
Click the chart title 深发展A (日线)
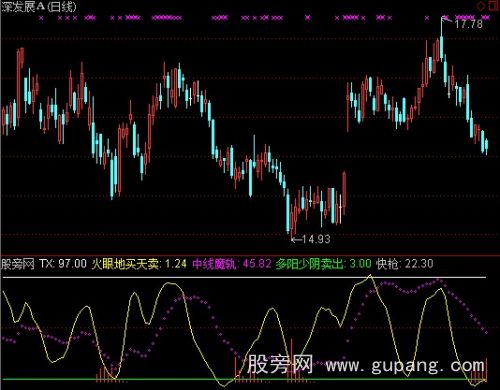click(39, 7)
